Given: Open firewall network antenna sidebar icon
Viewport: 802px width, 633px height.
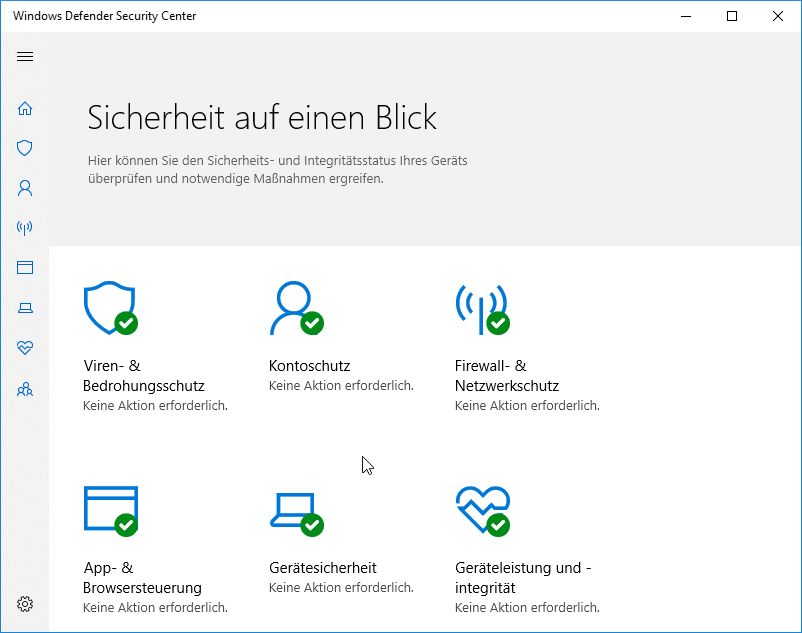Looking at the screenshot, I should pyautogui.click(x=25, y=228).
